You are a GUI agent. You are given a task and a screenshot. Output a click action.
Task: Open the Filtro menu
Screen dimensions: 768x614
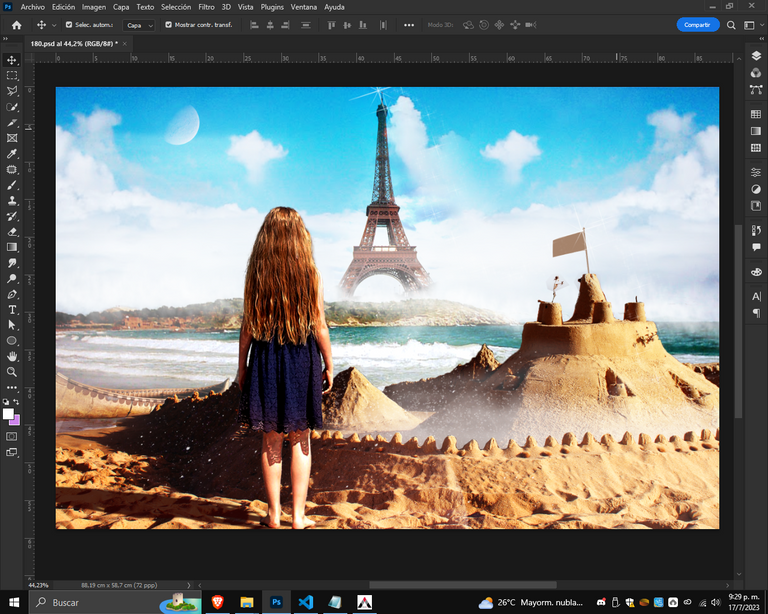coord(206,7)
